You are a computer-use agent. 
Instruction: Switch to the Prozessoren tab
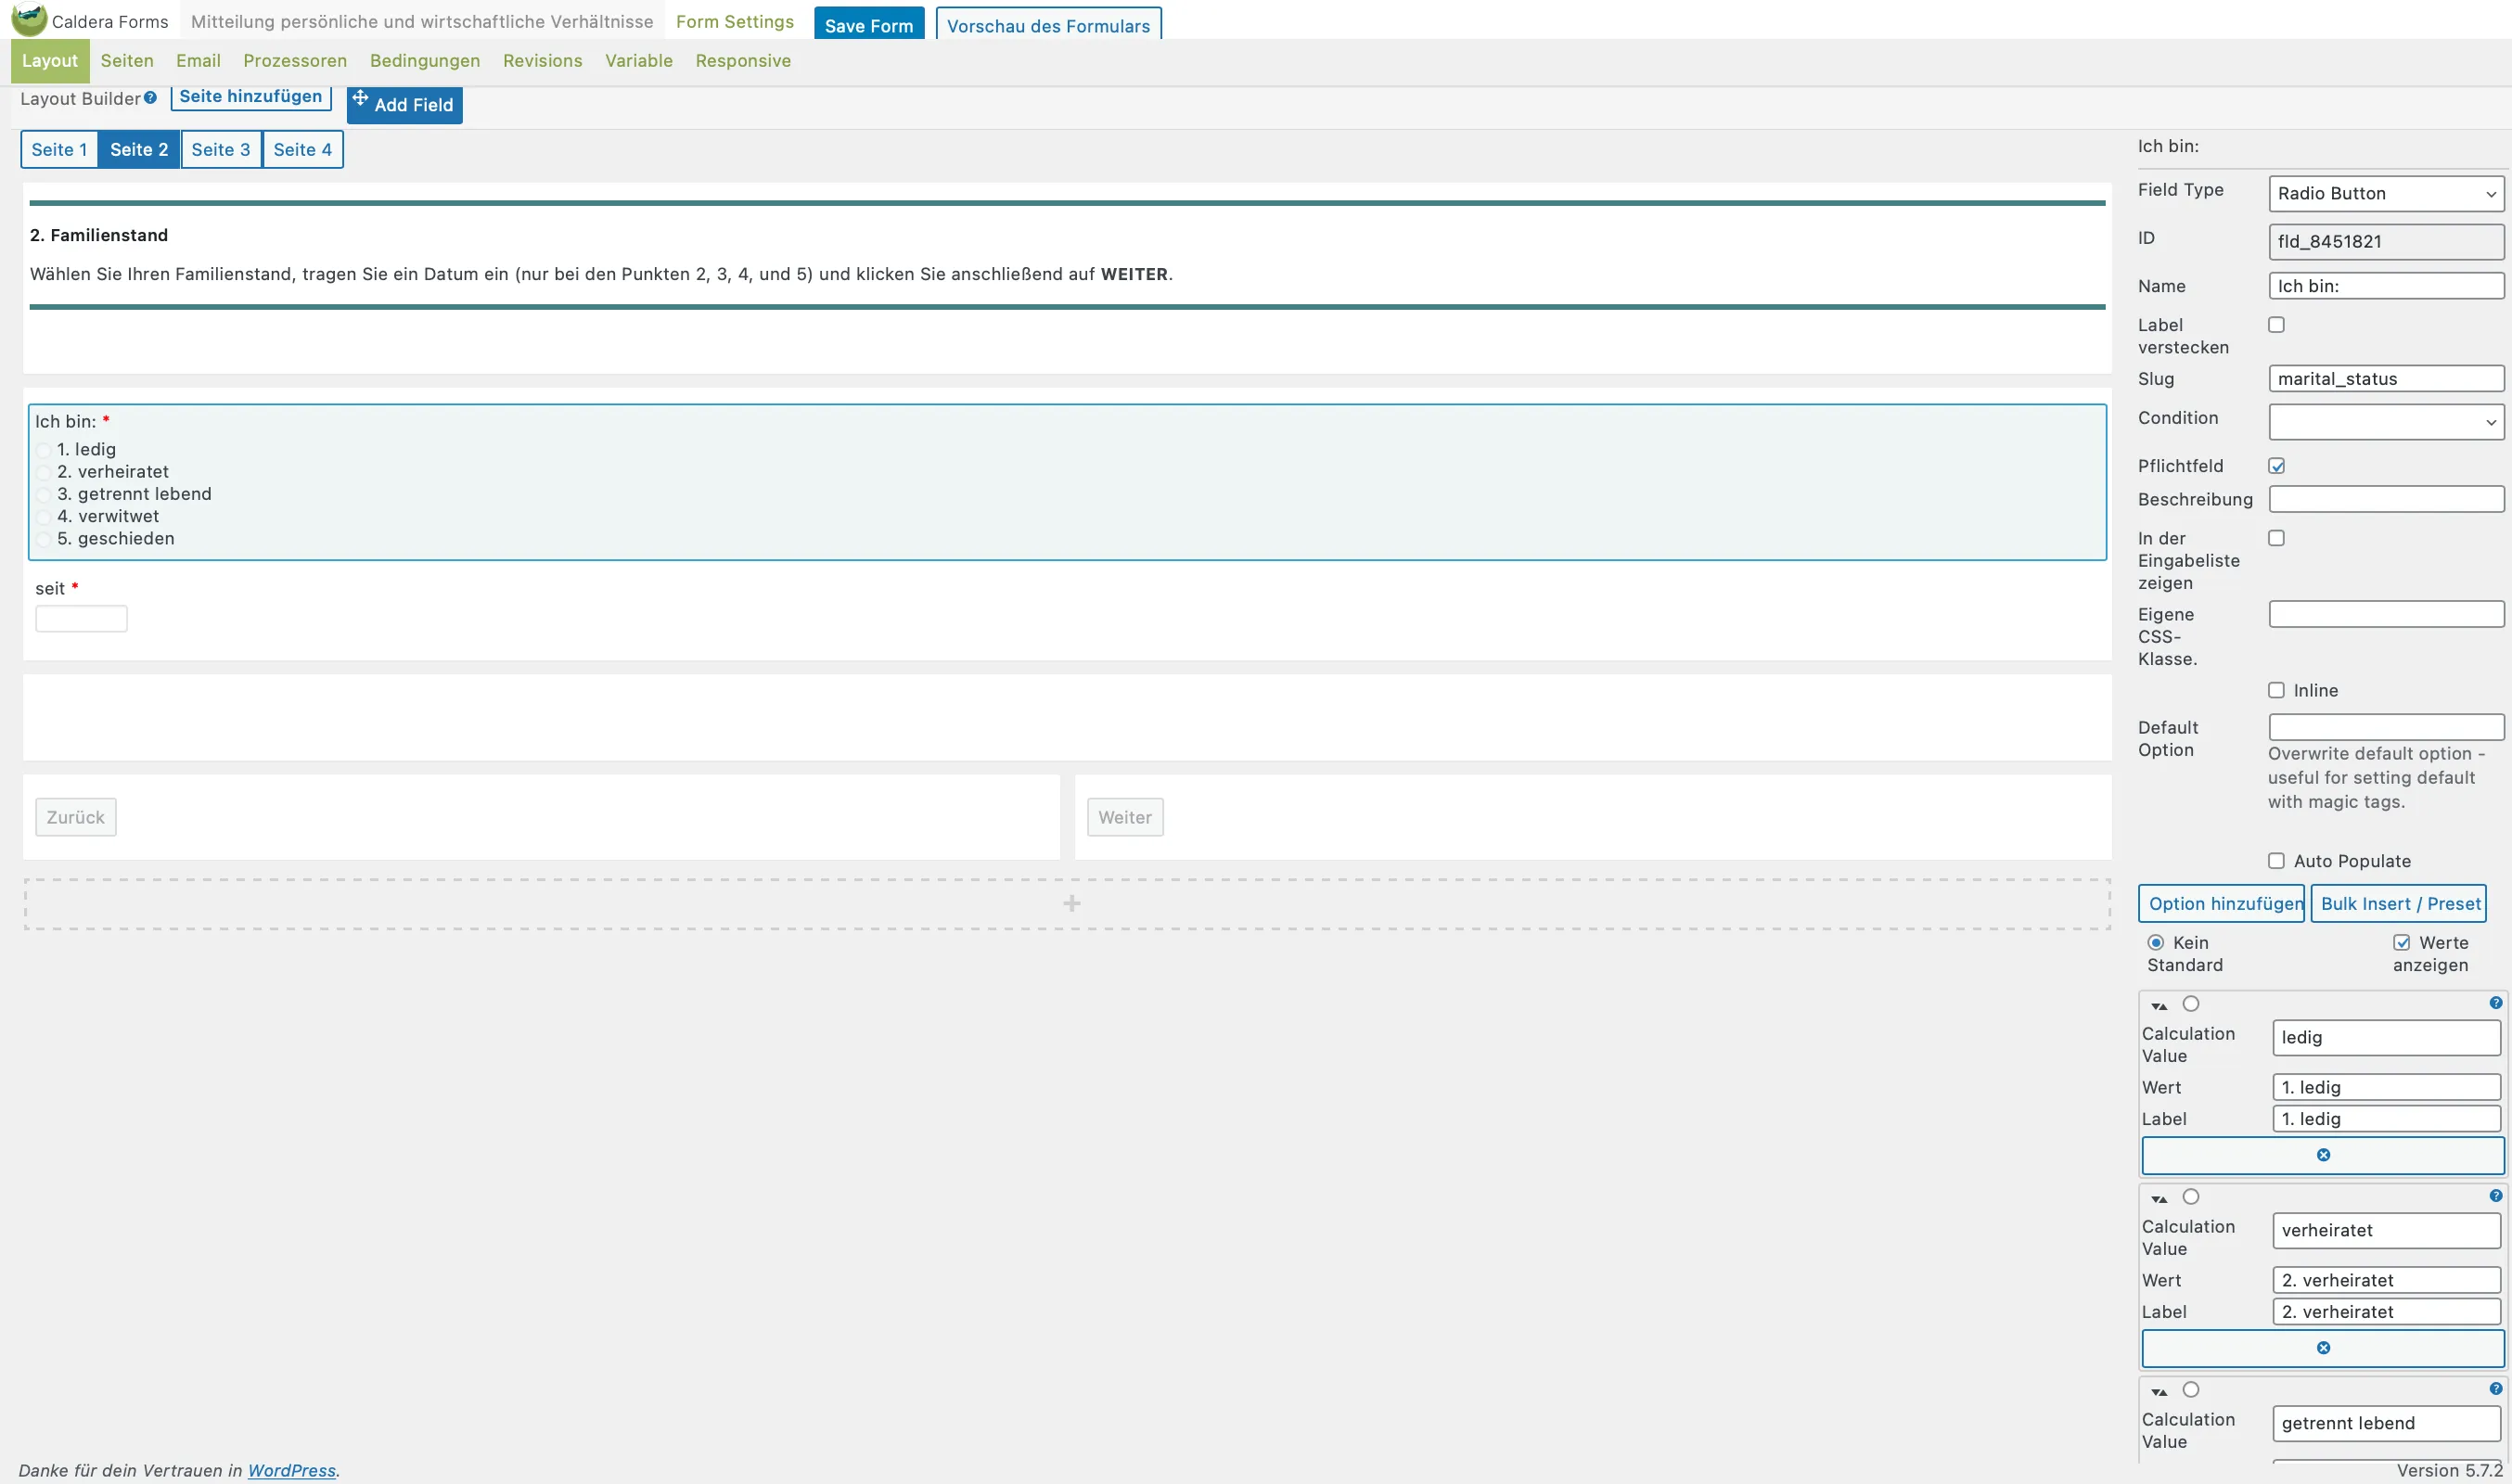(x=295, y=61)
